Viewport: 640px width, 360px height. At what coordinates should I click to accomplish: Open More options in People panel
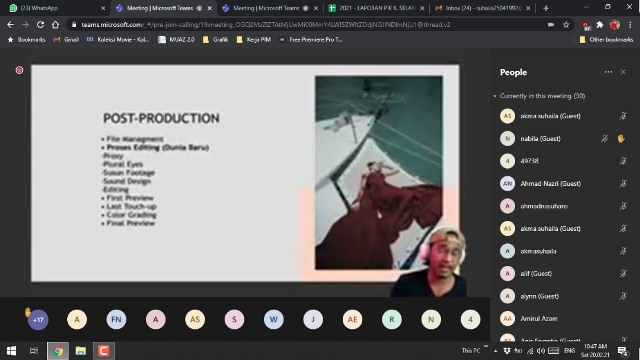608,72
